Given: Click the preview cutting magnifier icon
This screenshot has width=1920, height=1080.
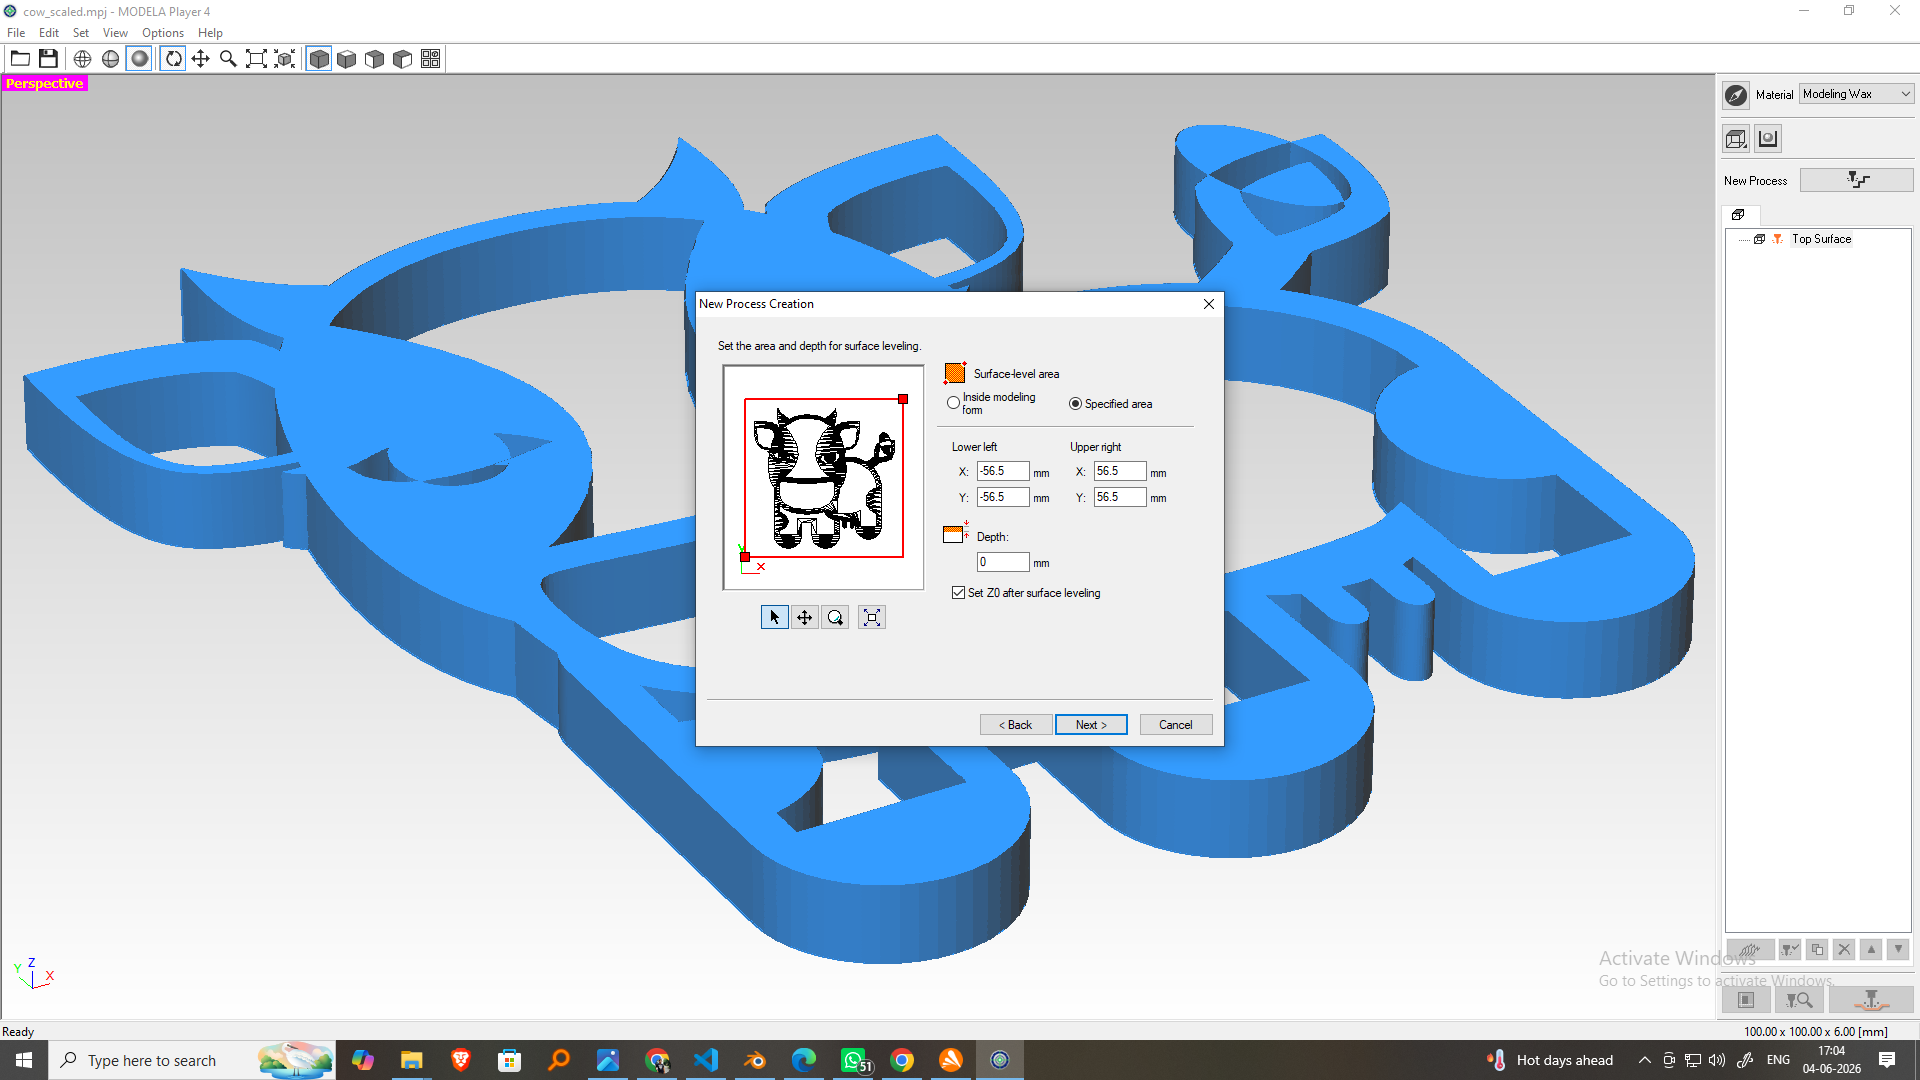Looking at the screenshot, I should [1799, 1000].
